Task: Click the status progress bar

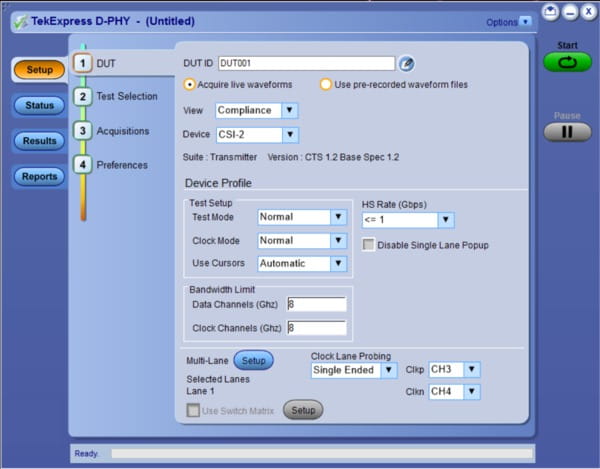Action: (321, 454)
